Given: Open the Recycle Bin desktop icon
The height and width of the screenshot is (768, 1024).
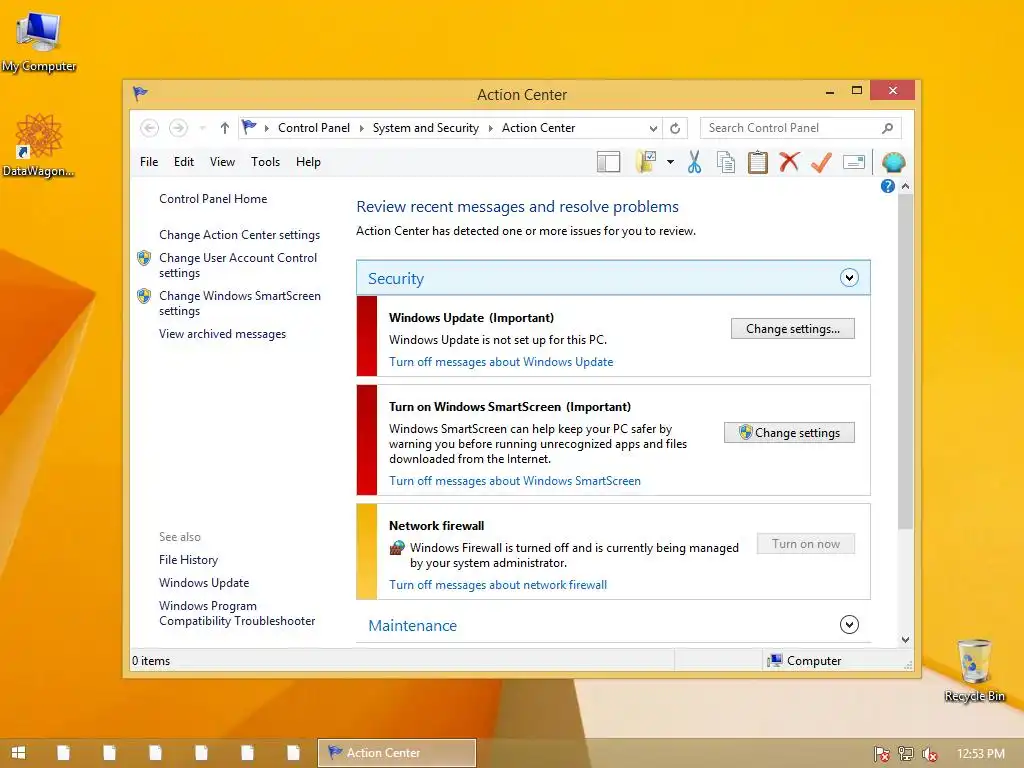Looking at the screenshot, I should pos(974,671).
